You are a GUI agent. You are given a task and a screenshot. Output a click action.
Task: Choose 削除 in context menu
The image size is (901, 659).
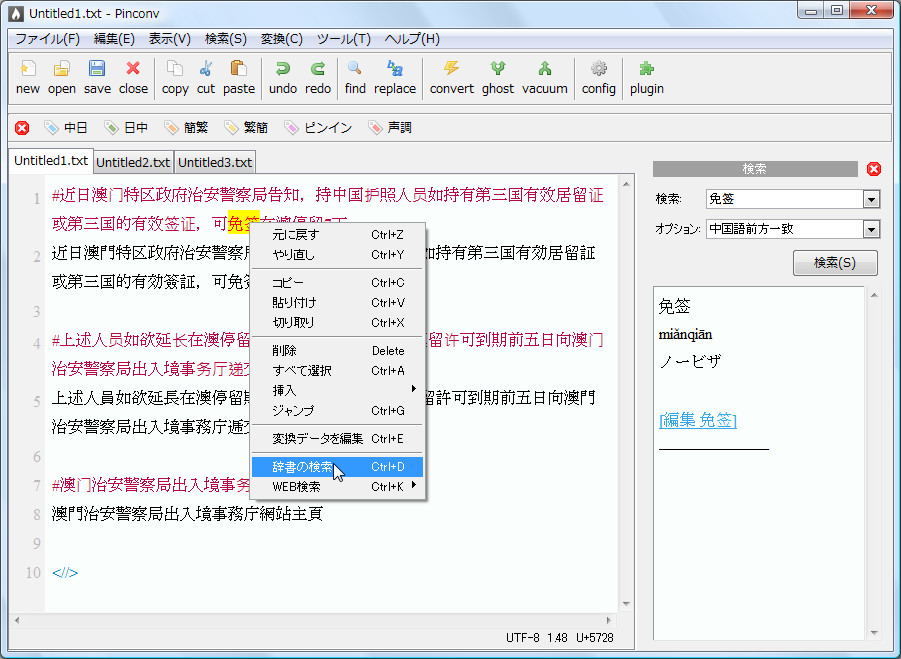(x=338, y=350)
